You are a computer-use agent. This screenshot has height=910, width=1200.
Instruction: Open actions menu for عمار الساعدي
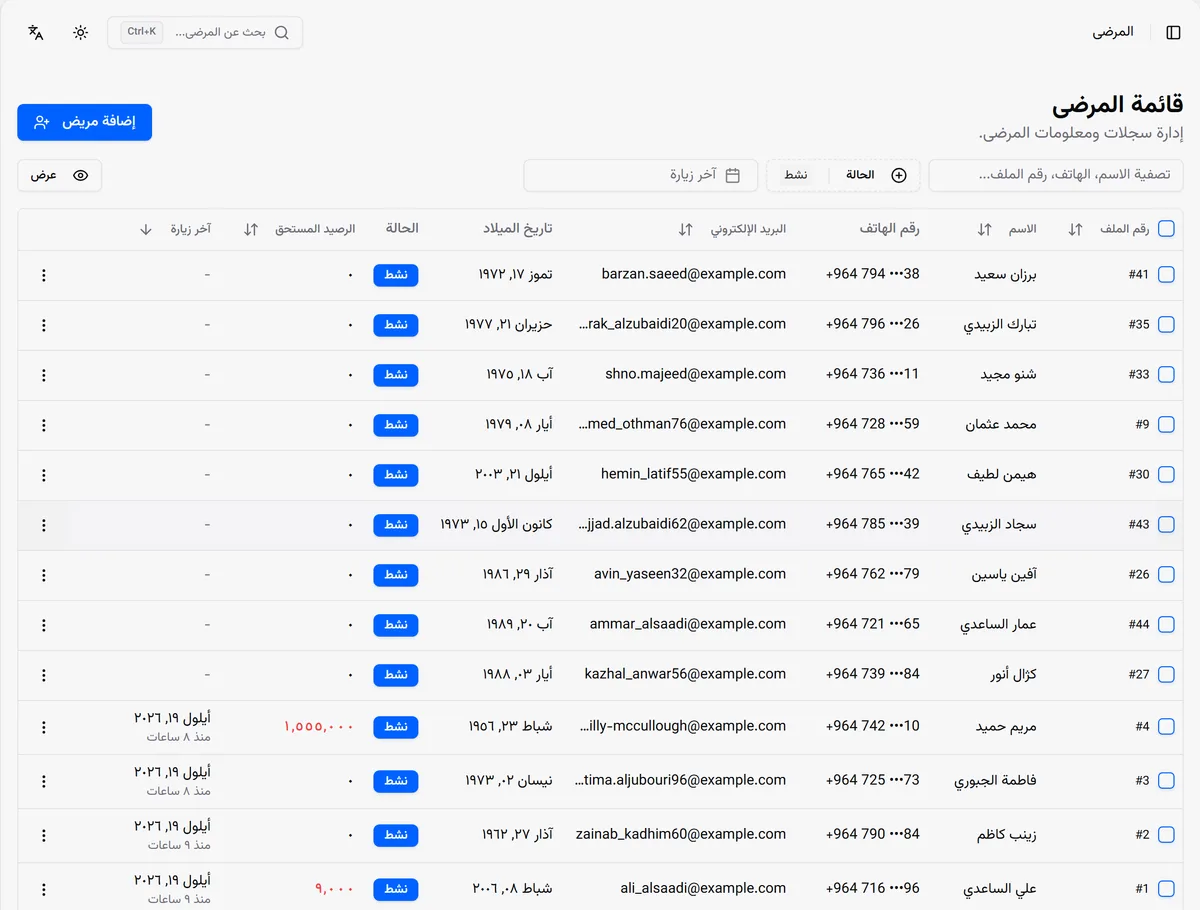[43, 625]
